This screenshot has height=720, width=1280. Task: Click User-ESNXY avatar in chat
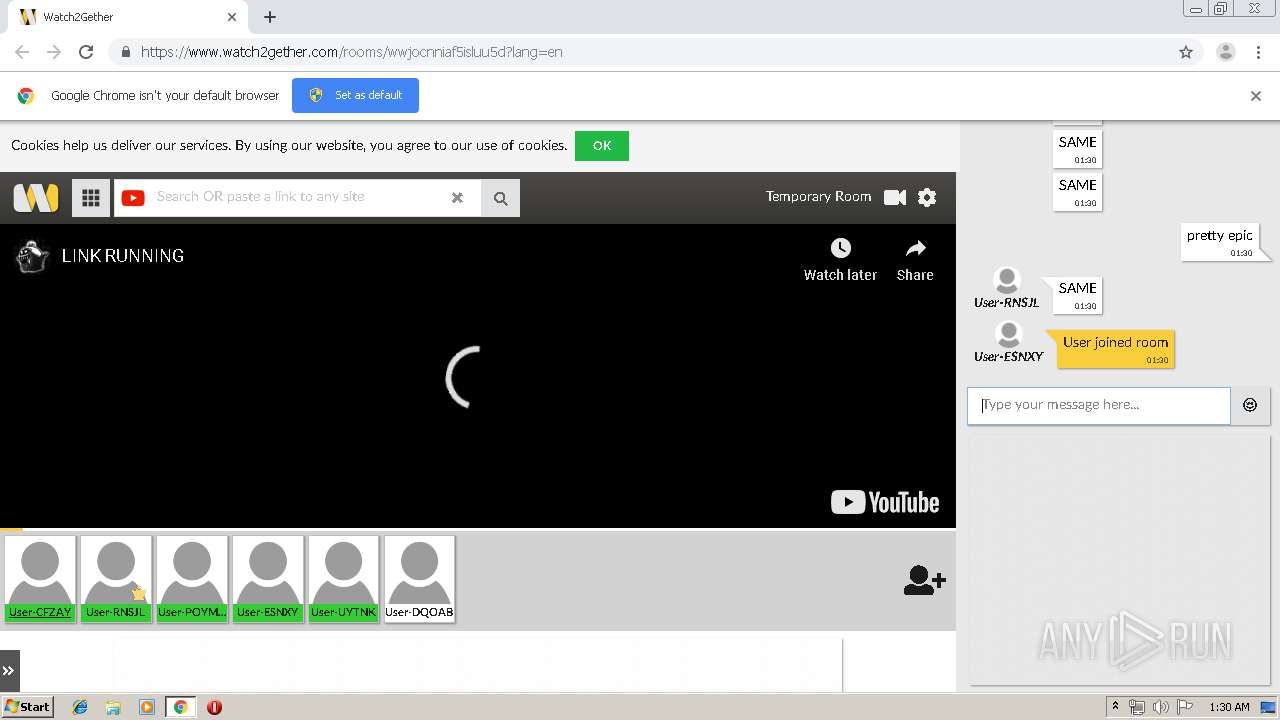tap(1008, 335)
